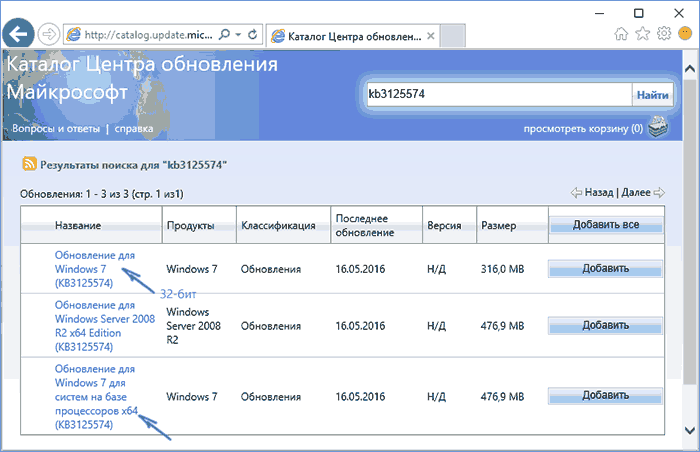Click the smiley feedback icon
700x452 pixels.
pyautogui.click(x=685, y=33)
